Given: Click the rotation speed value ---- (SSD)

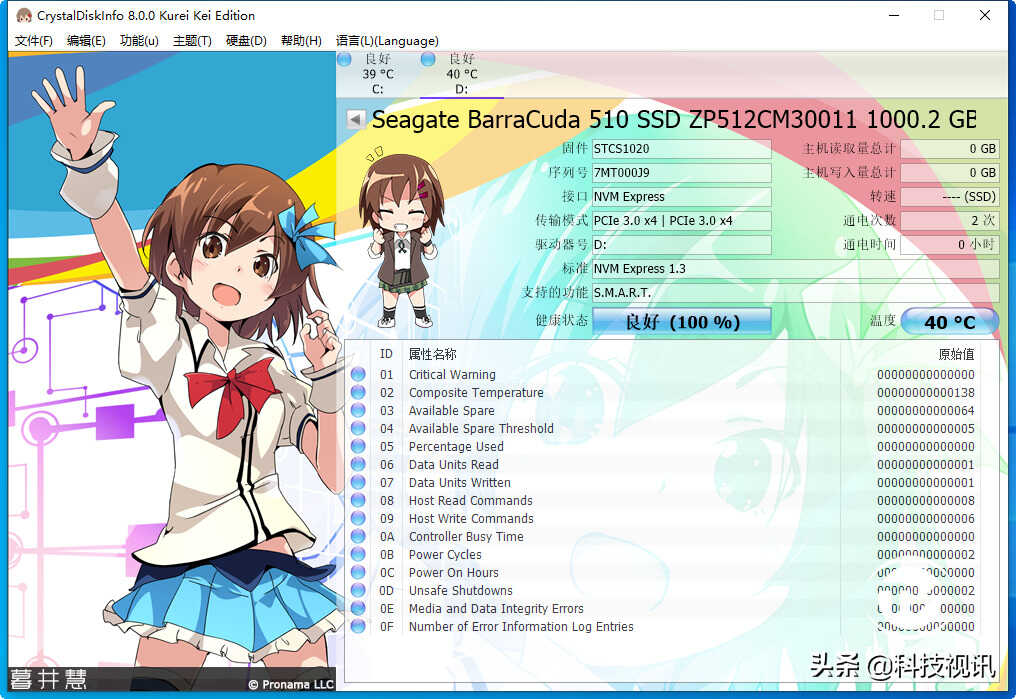Looking at the screenshot, I should [x=949, y=196].
